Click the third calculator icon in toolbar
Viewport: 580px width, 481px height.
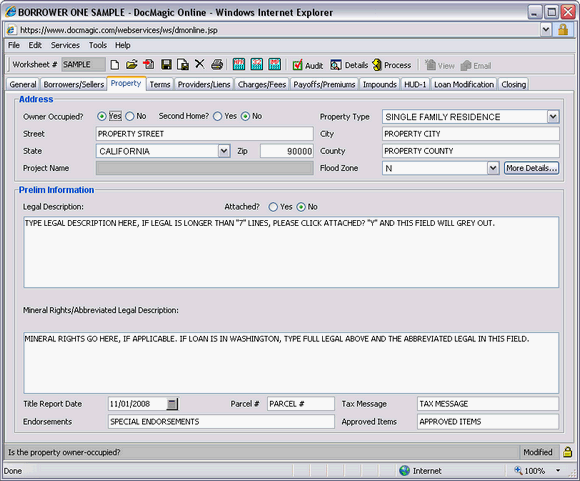pyautogui.click(x=274, y=64)
